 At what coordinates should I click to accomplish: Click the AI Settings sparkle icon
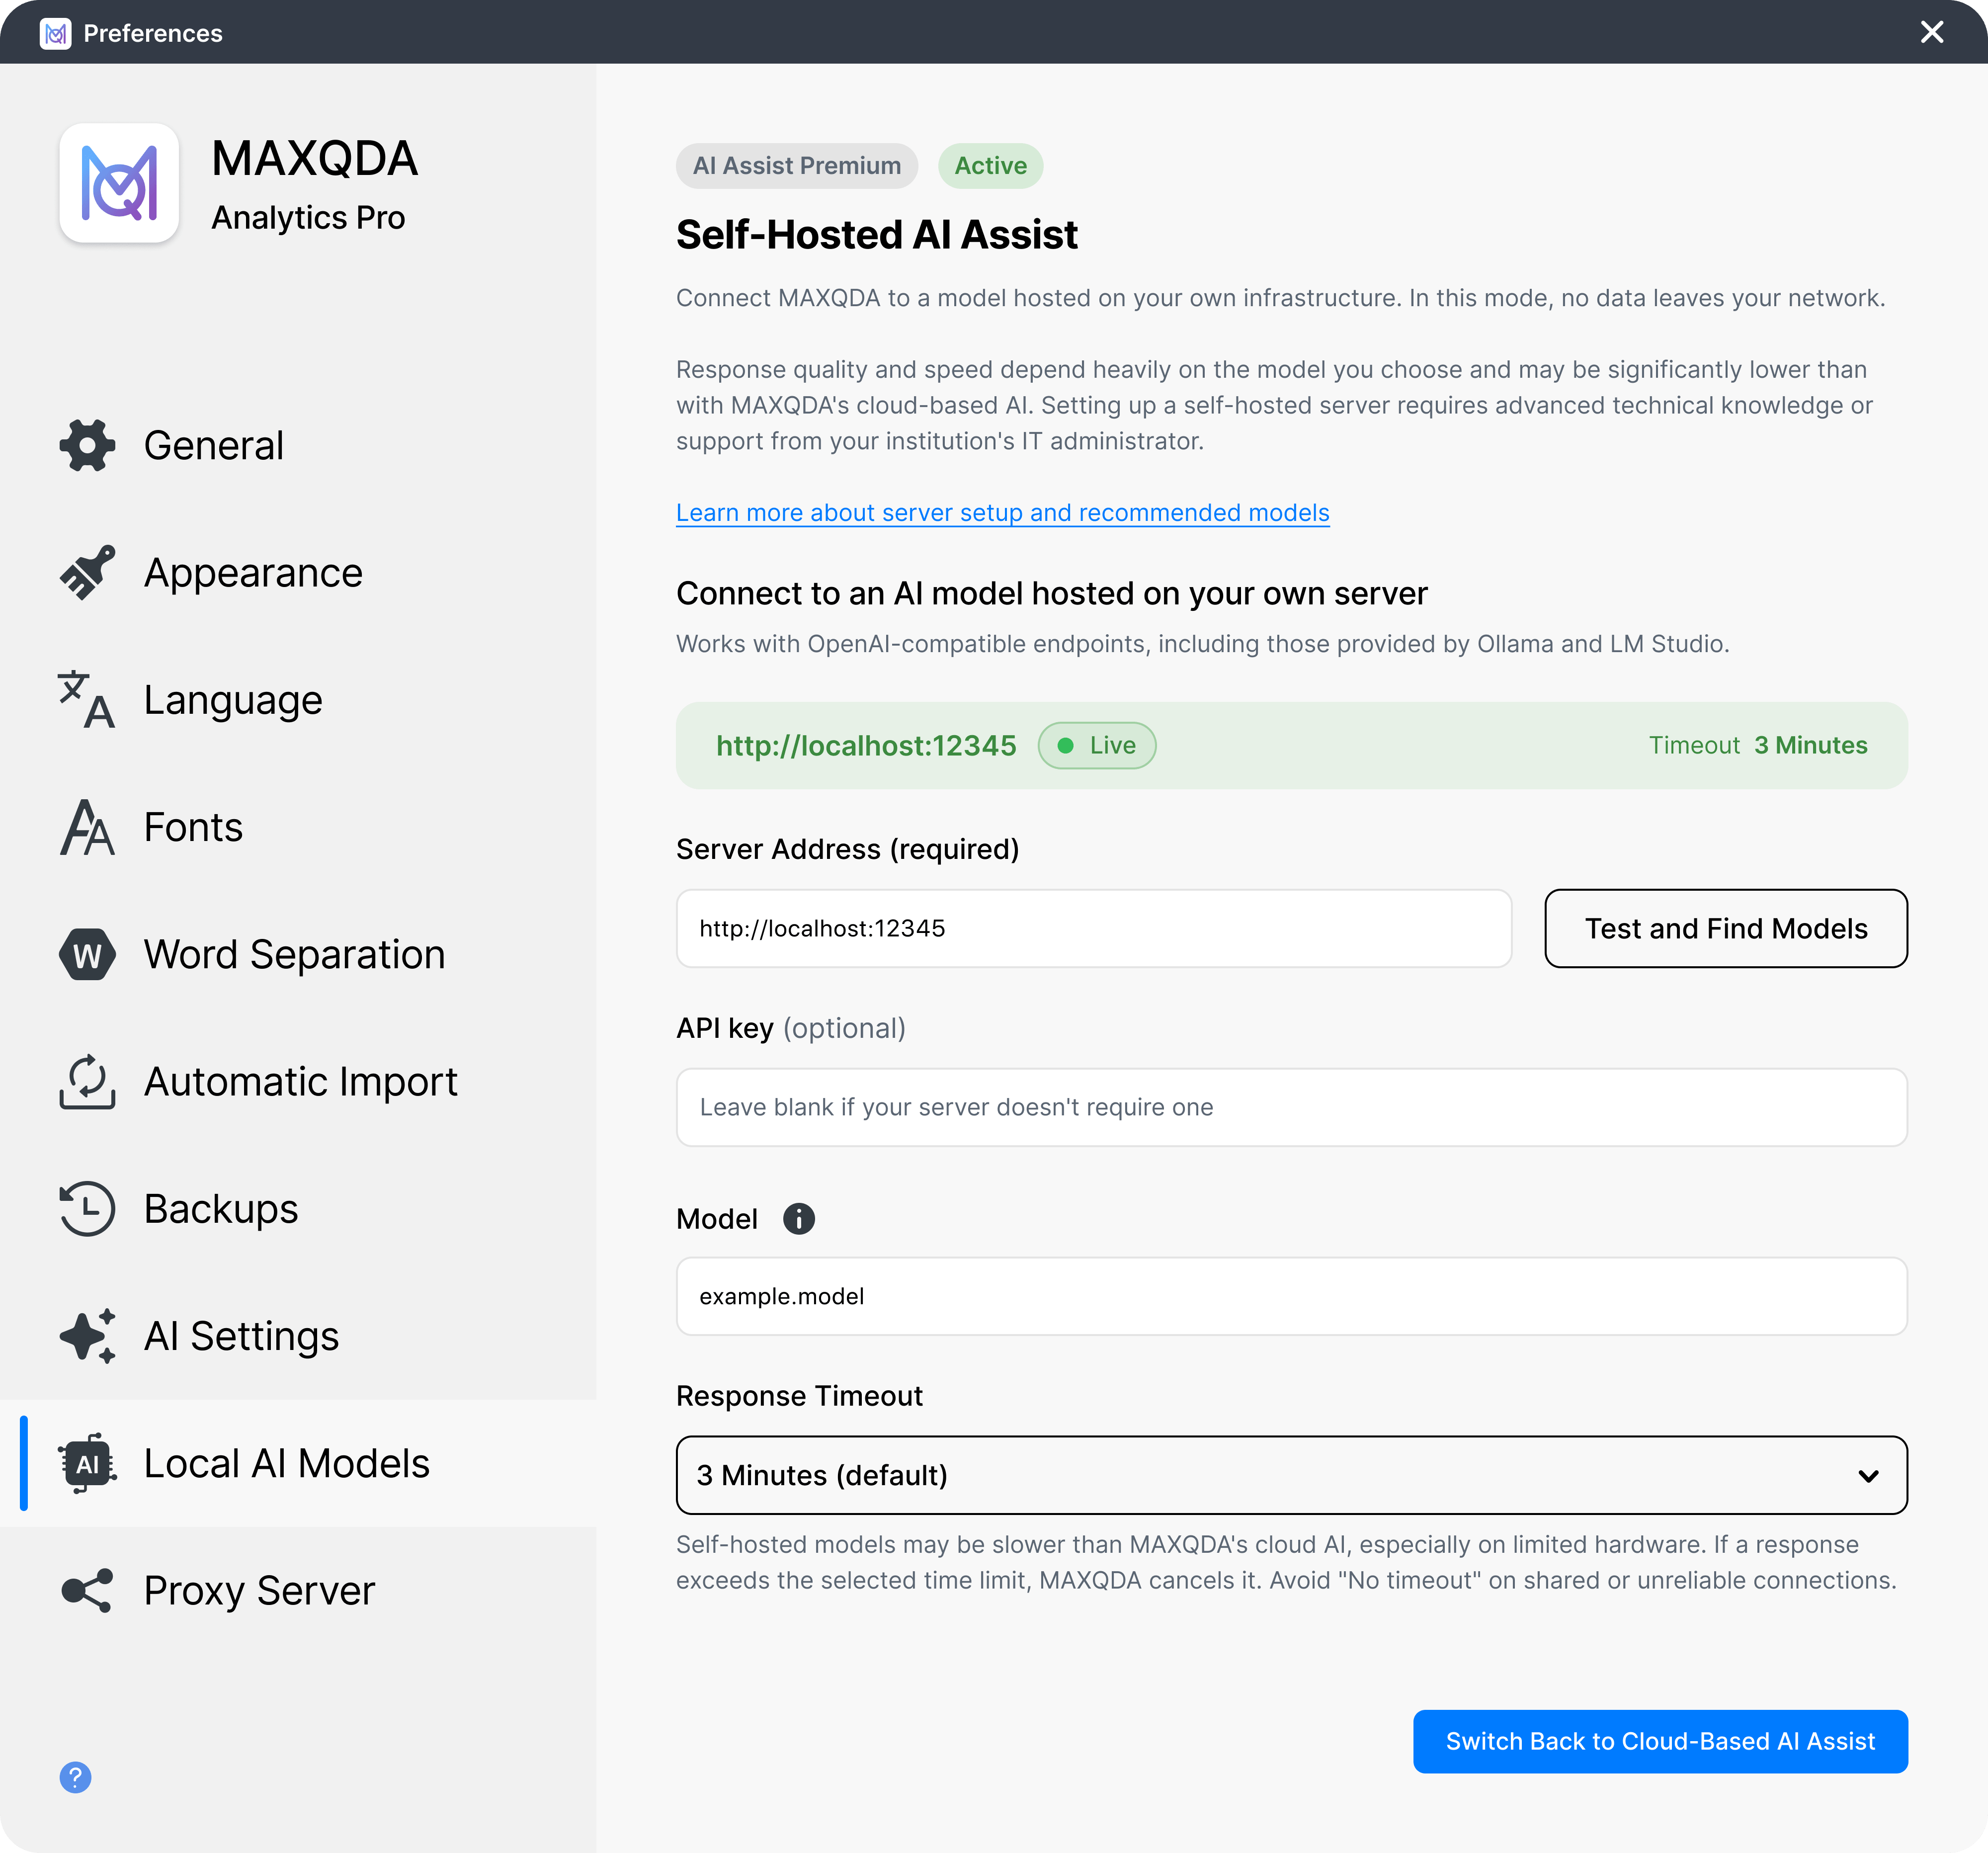click(x=87, y=1336)
